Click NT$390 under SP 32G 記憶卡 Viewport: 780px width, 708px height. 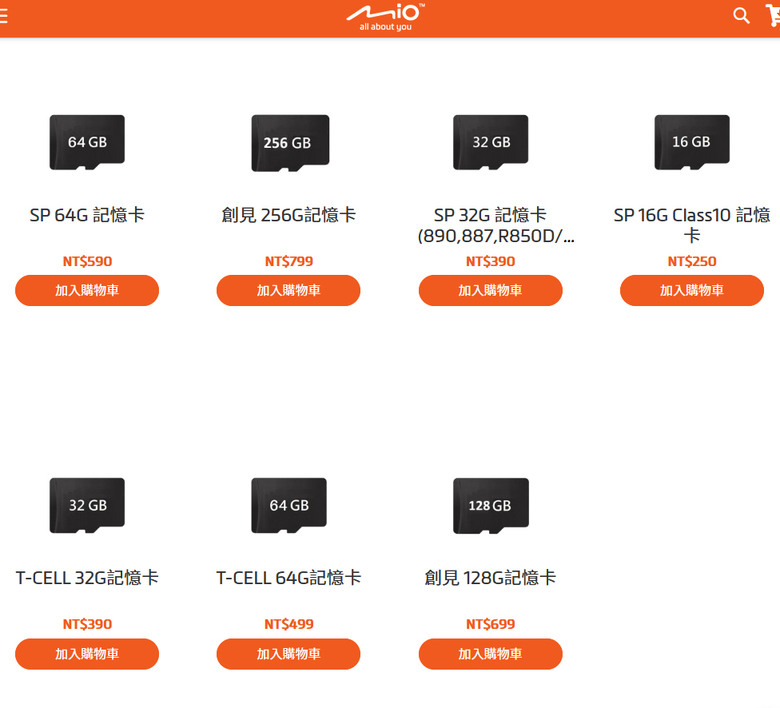tap(490, 261)
